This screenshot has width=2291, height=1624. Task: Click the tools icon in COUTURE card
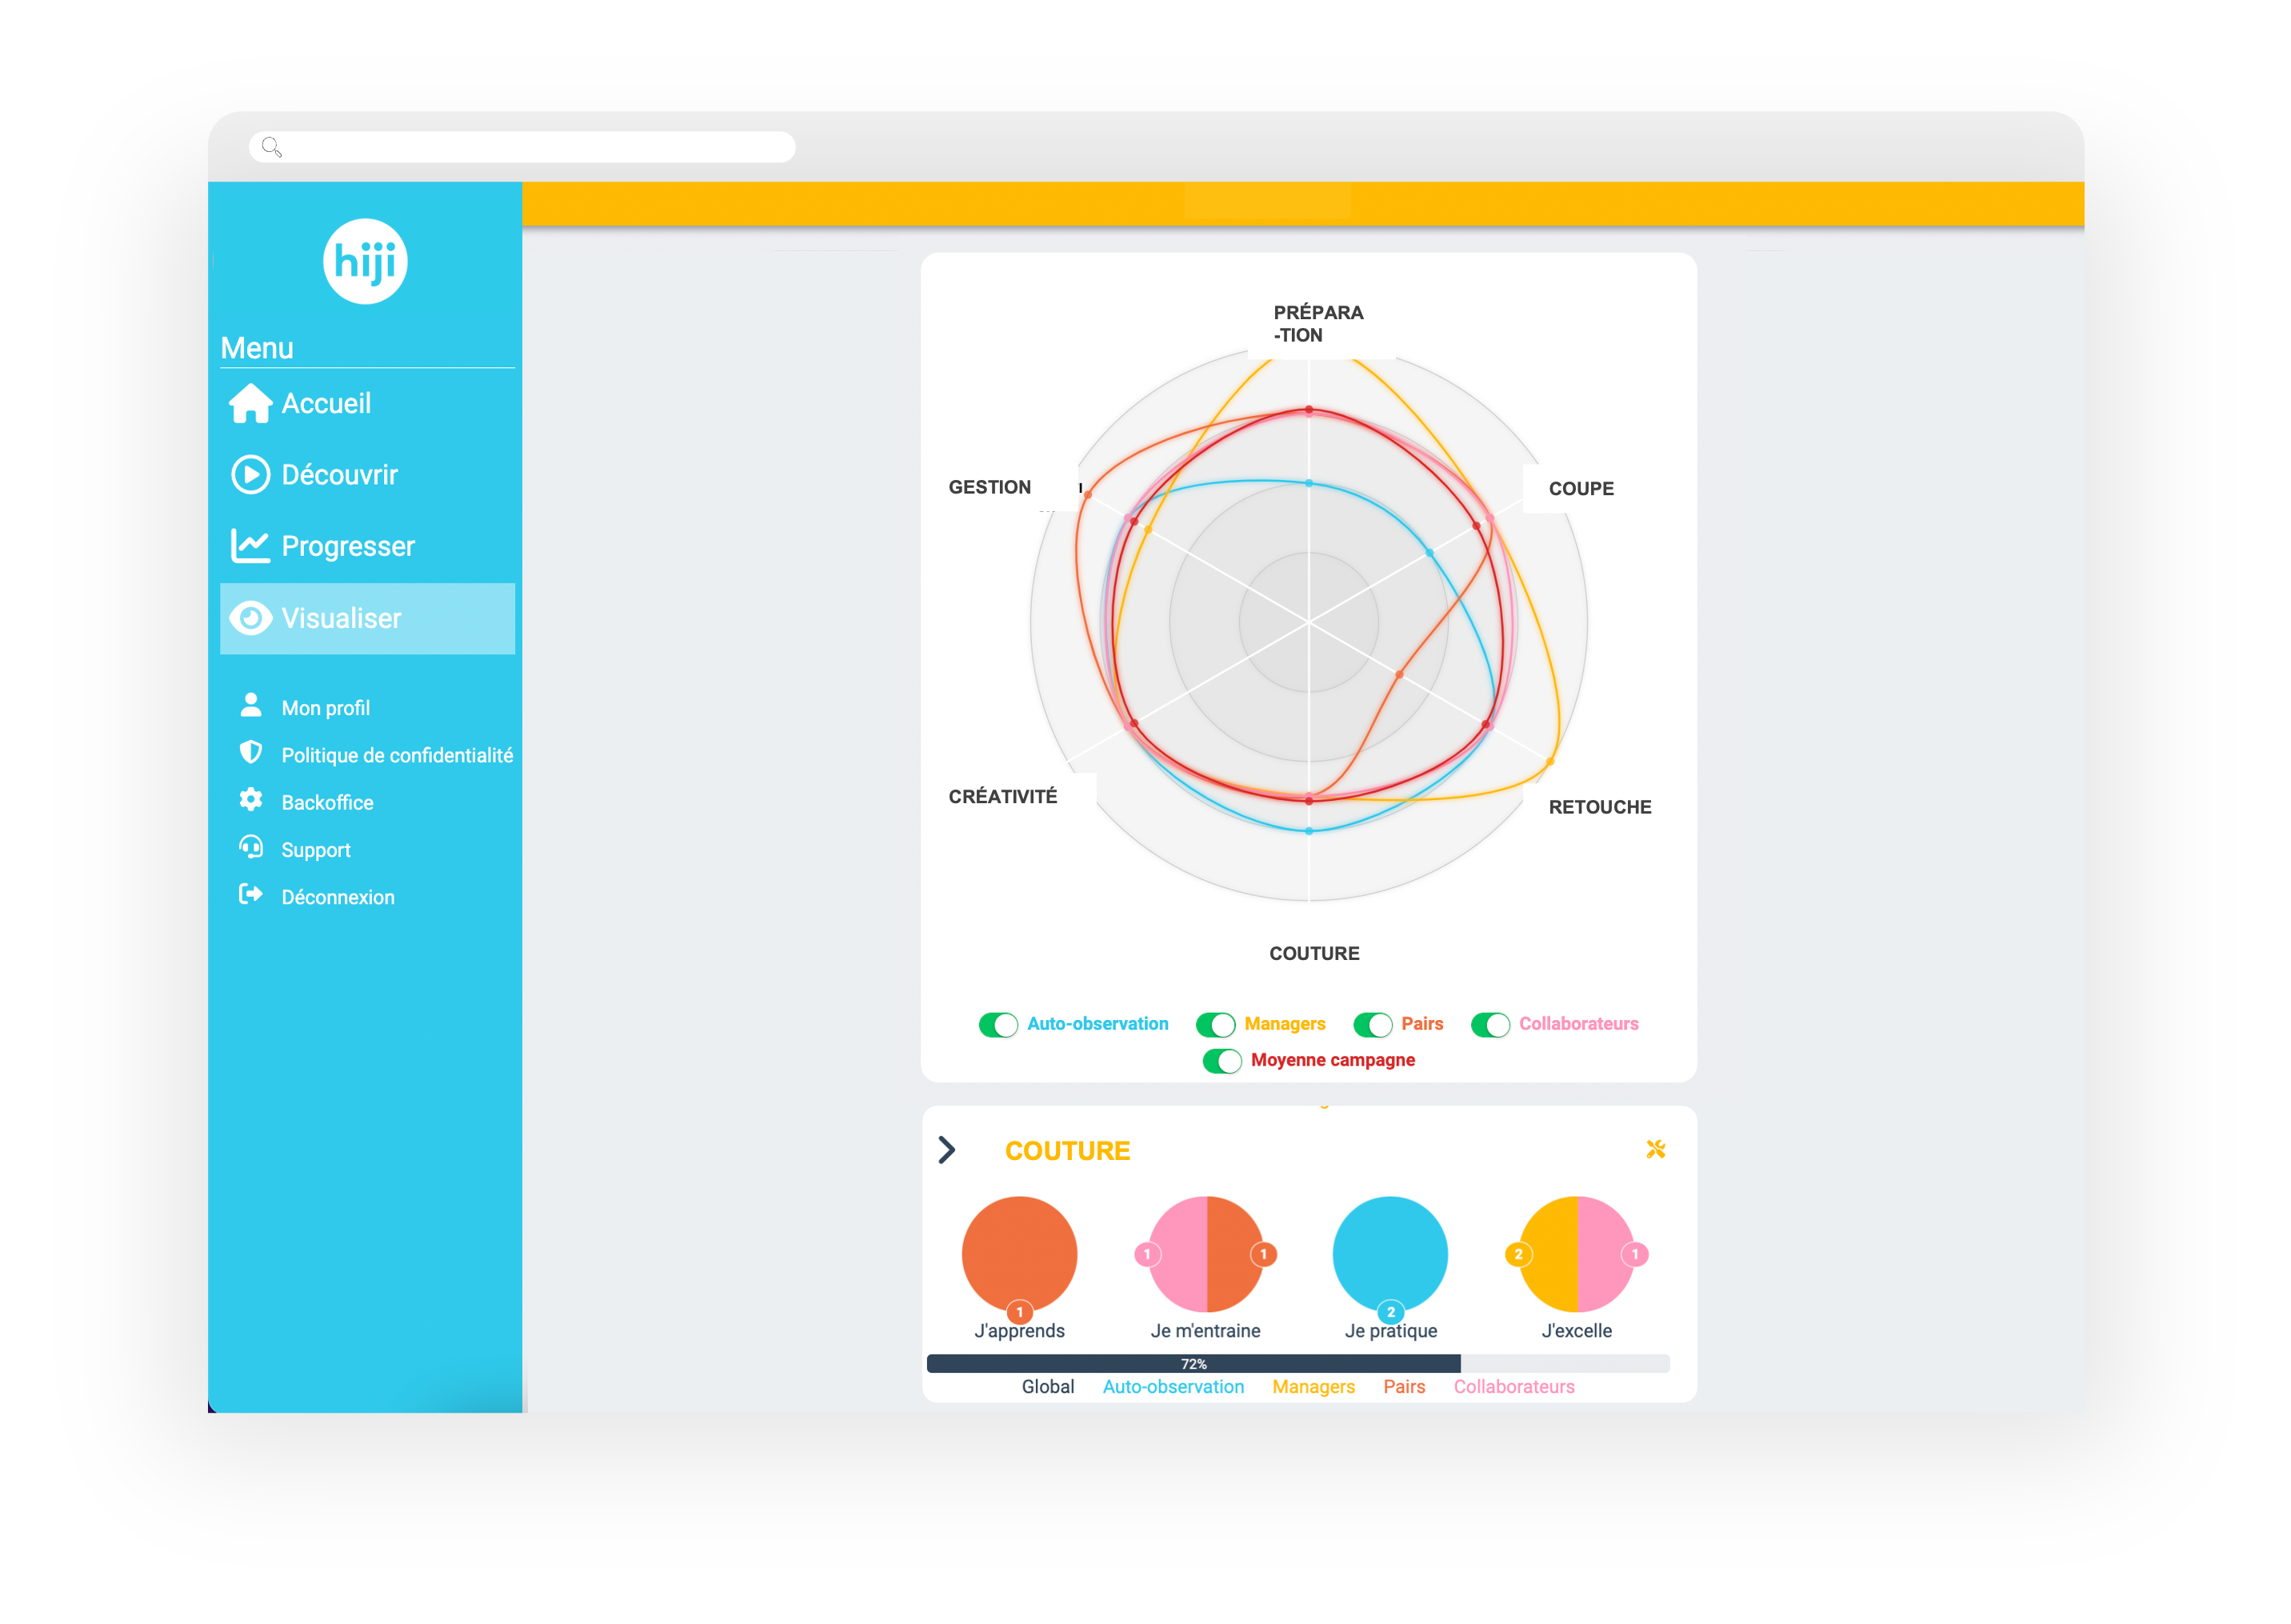(x=1655, y=1150)
